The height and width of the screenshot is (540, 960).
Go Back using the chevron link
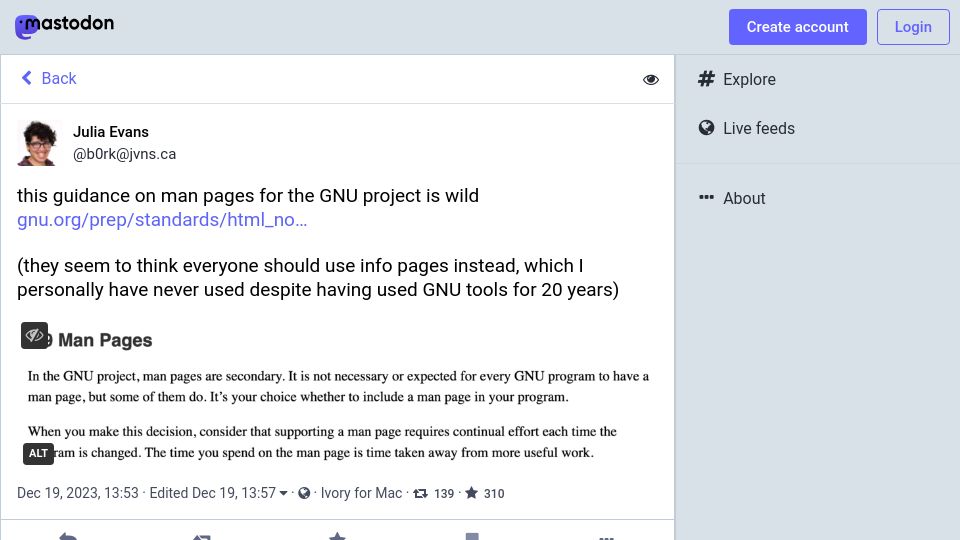click(x=48, y=78)
